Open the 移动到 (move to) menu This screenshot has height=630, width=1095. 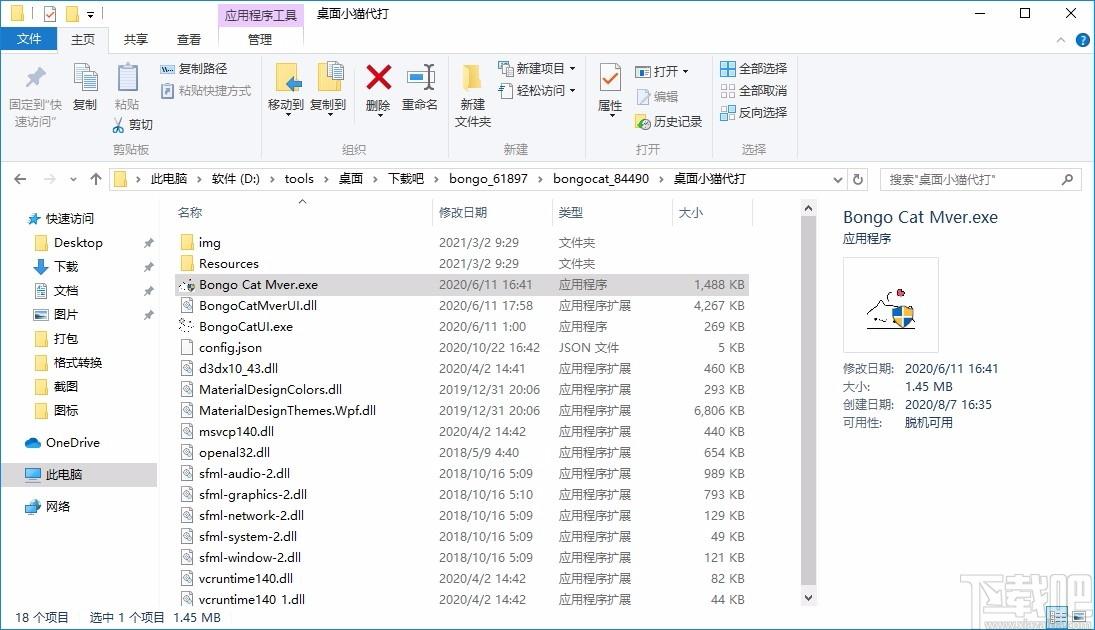click(x=286, y=89)
